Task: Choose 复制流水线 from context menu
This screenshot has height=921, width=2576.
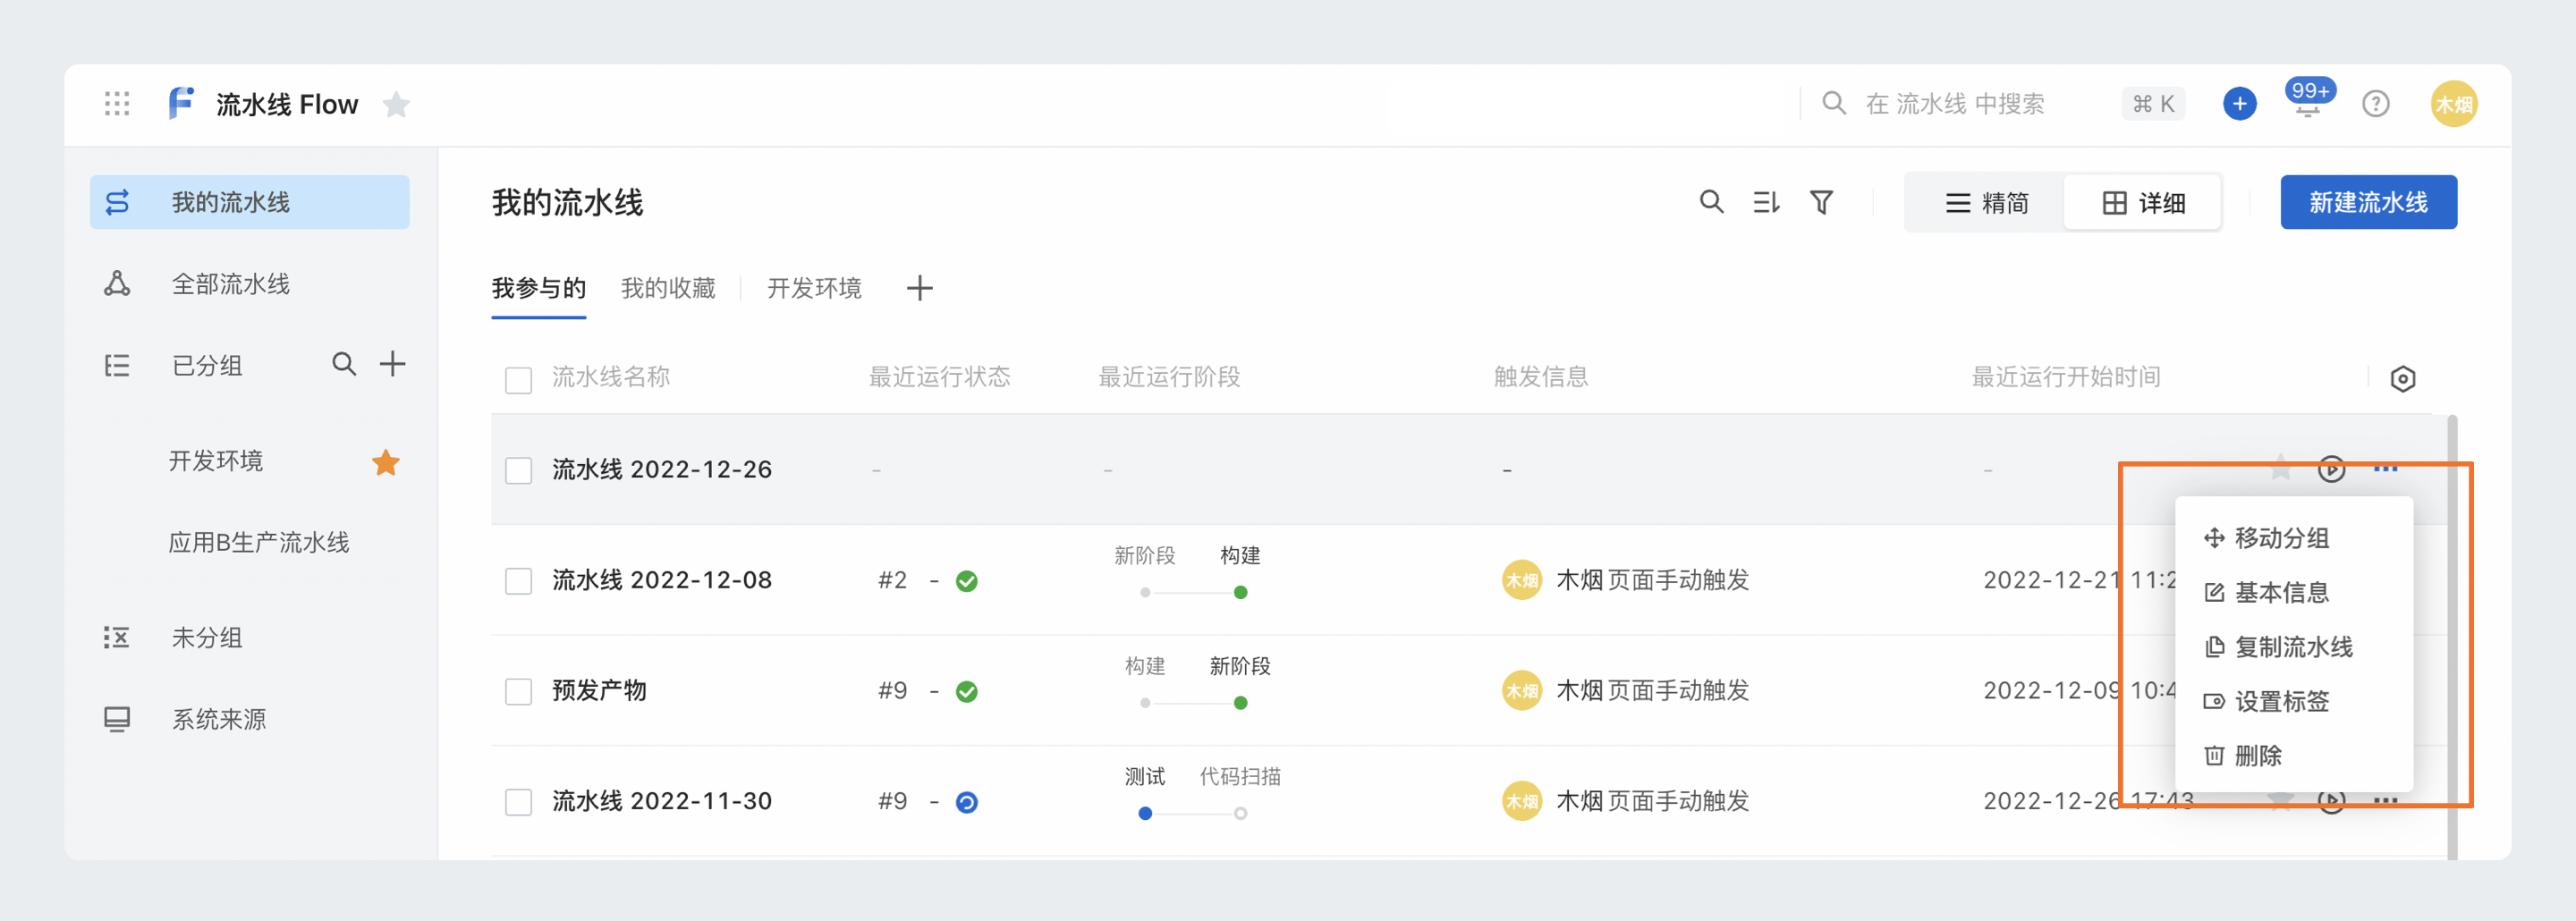Action: (2292, 647)
